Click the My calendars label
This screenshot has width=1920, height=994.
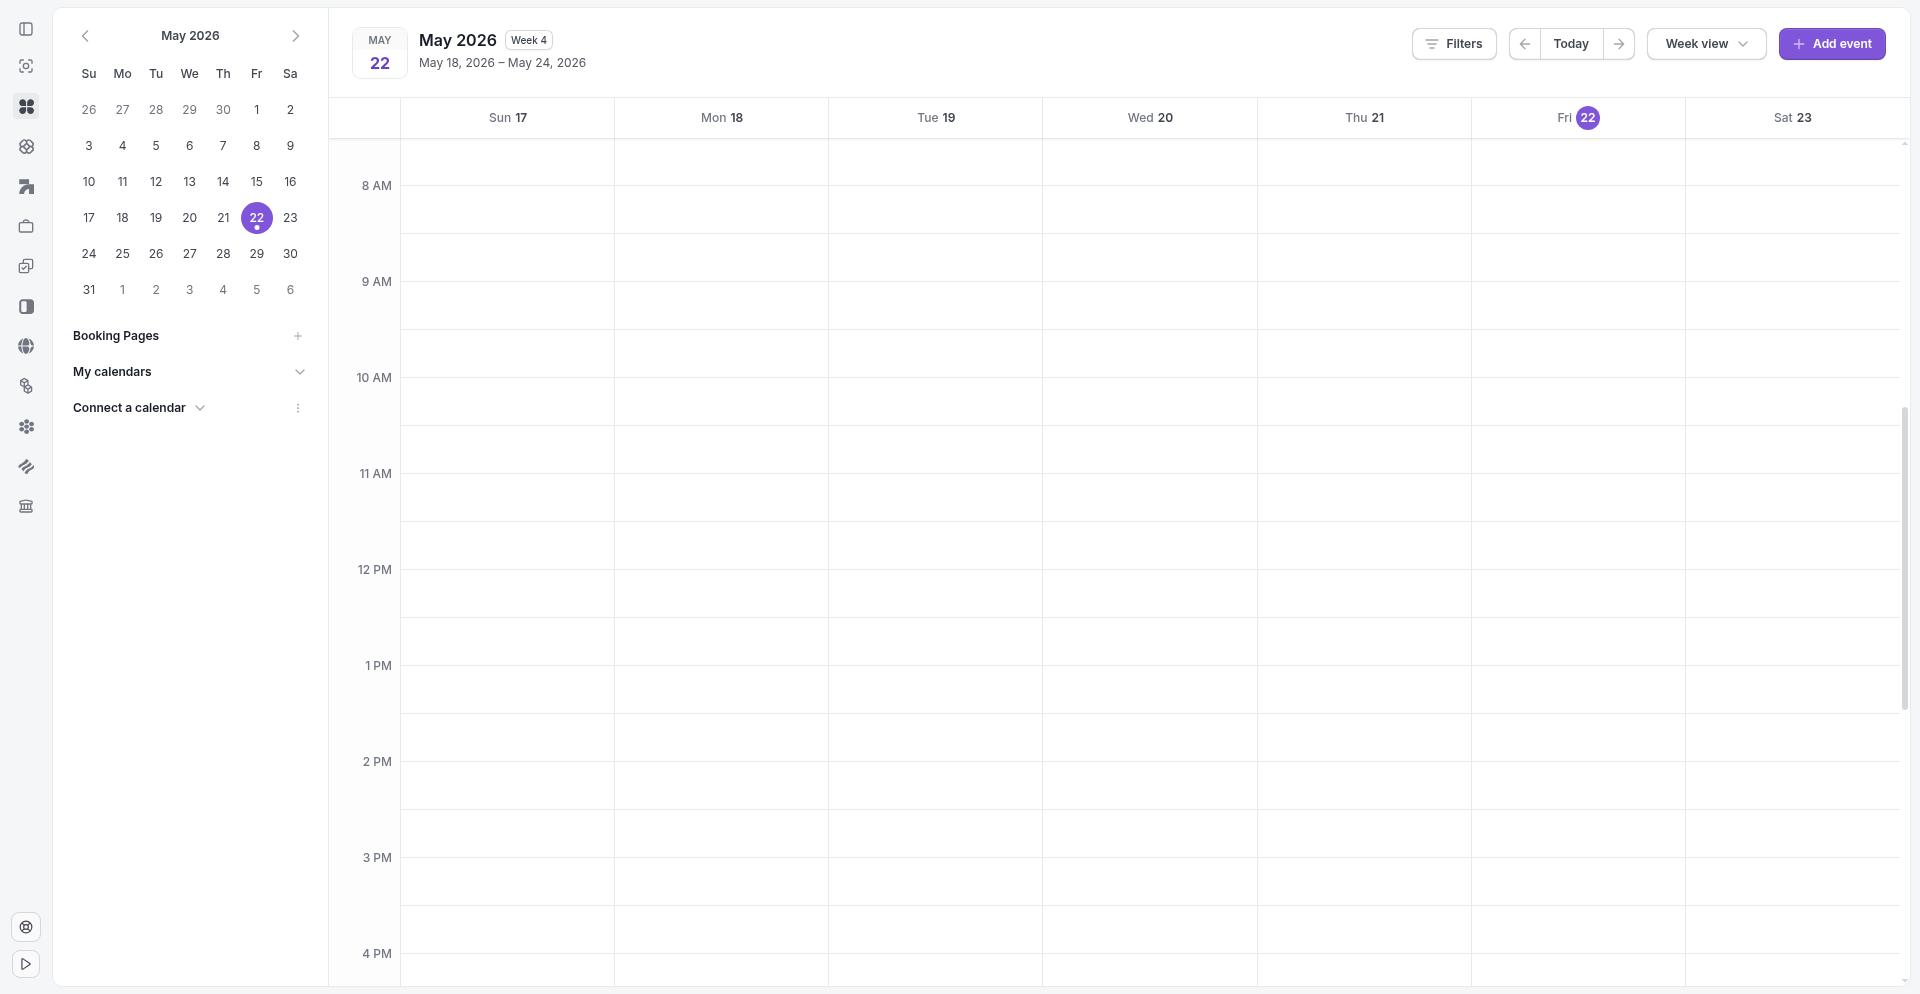(112, 372)
